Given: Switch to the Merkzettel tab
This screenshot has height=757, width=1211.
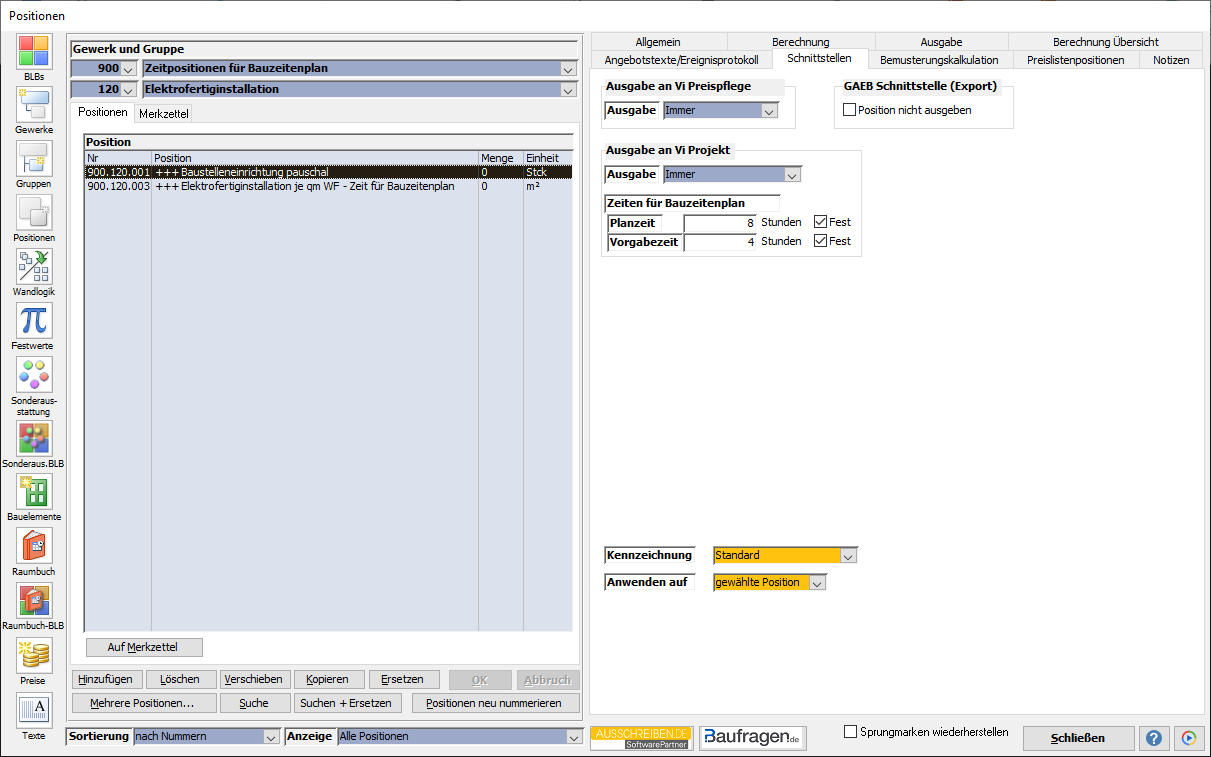Looking at the screenshot, I should click(163, 114).
